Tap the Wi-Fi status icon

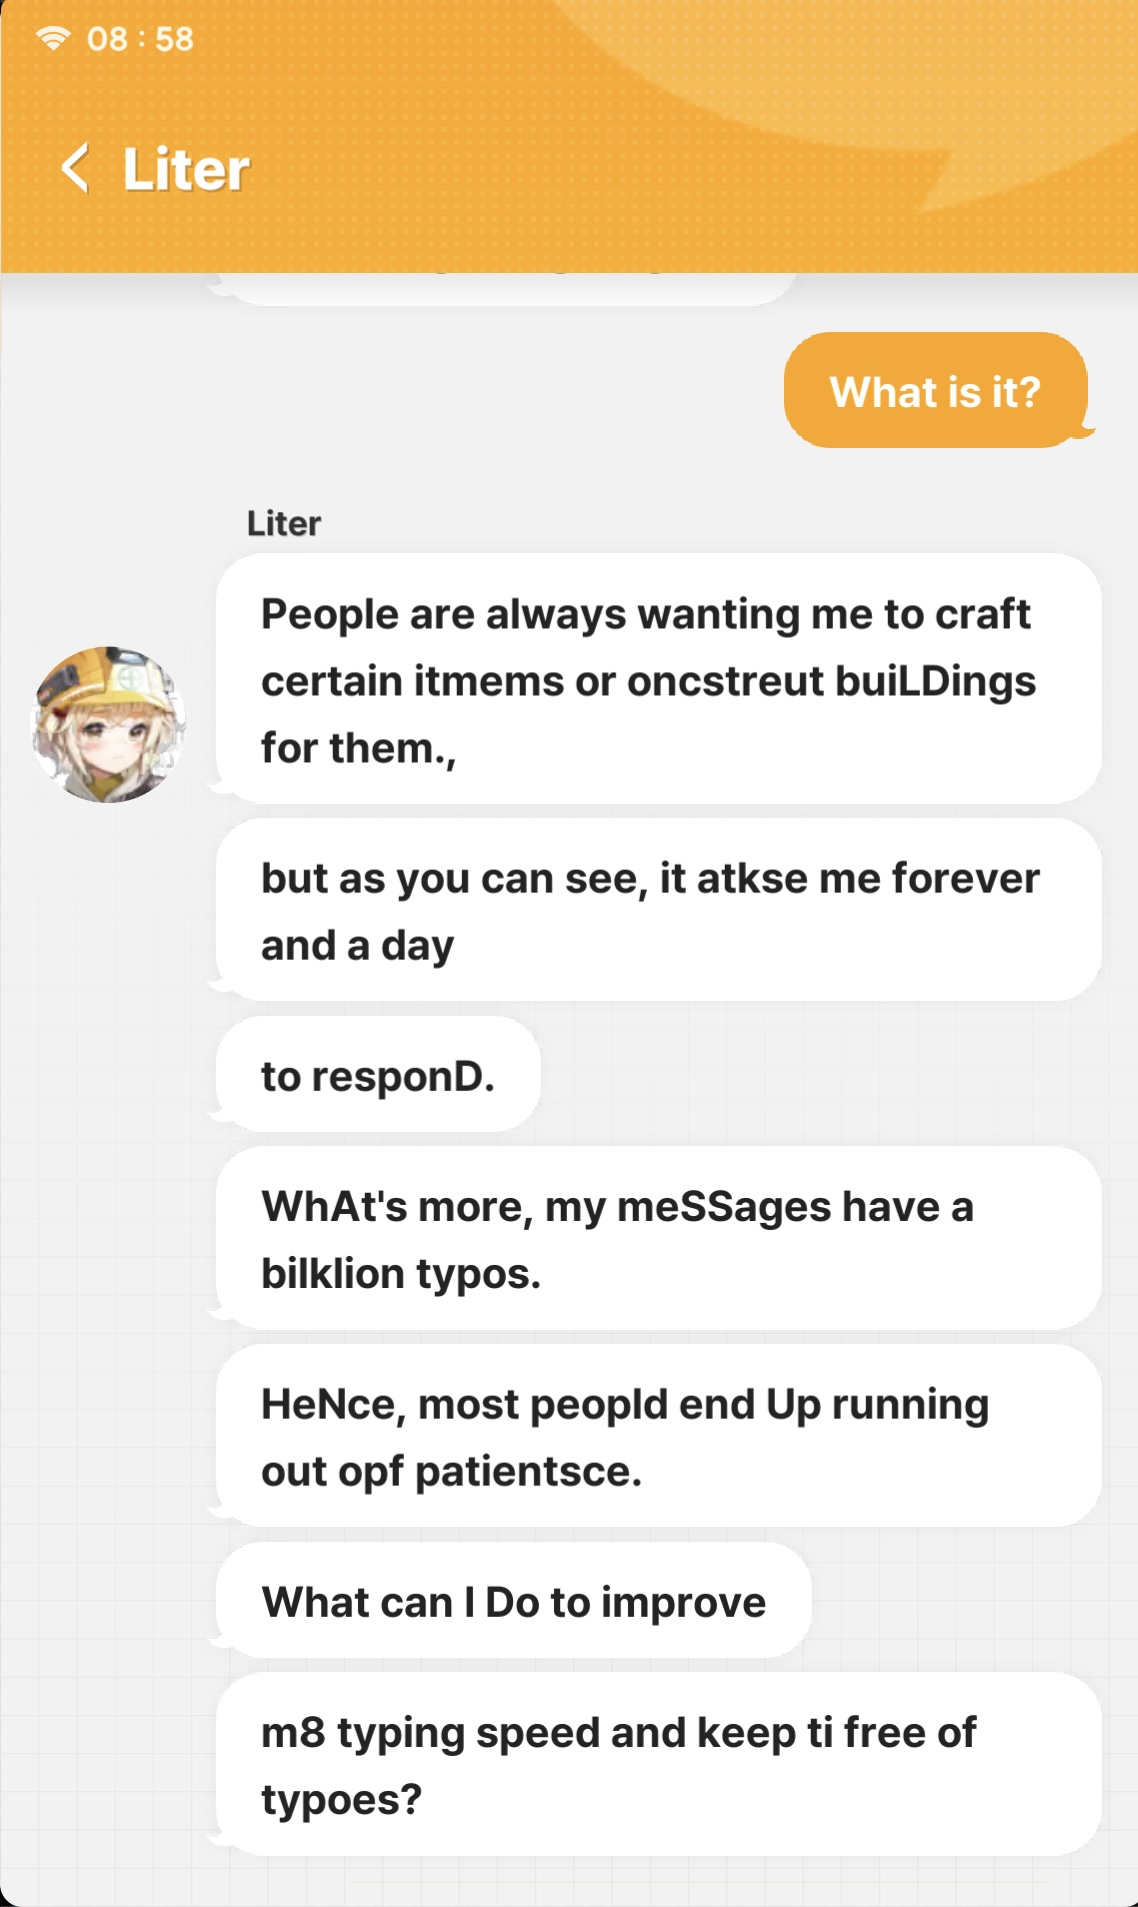(x=52, y=39)
